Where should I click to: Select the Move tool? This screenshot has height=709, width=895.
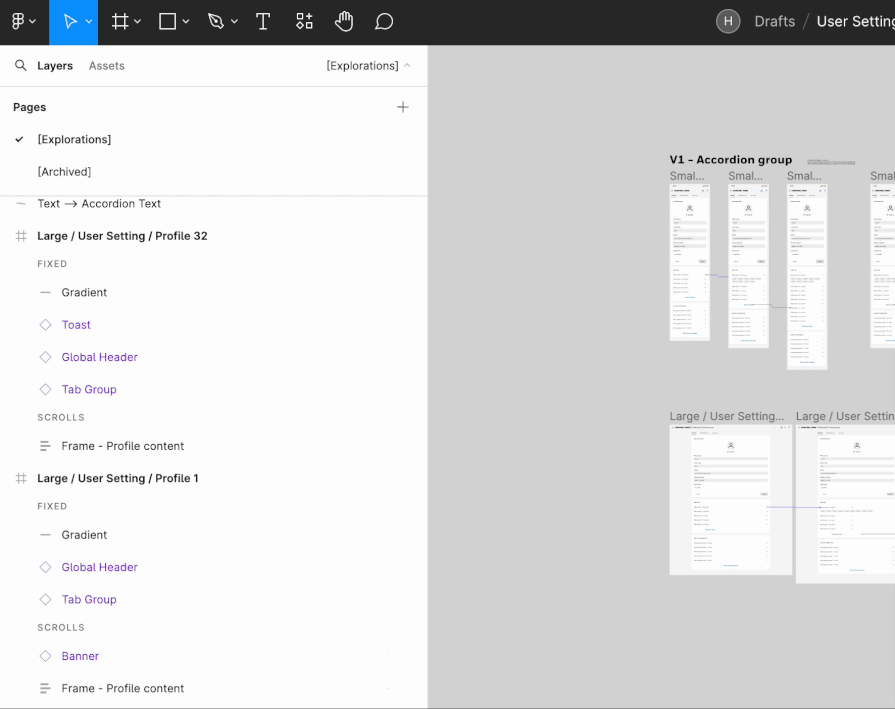pyautogui.click(x=69, y=22)
